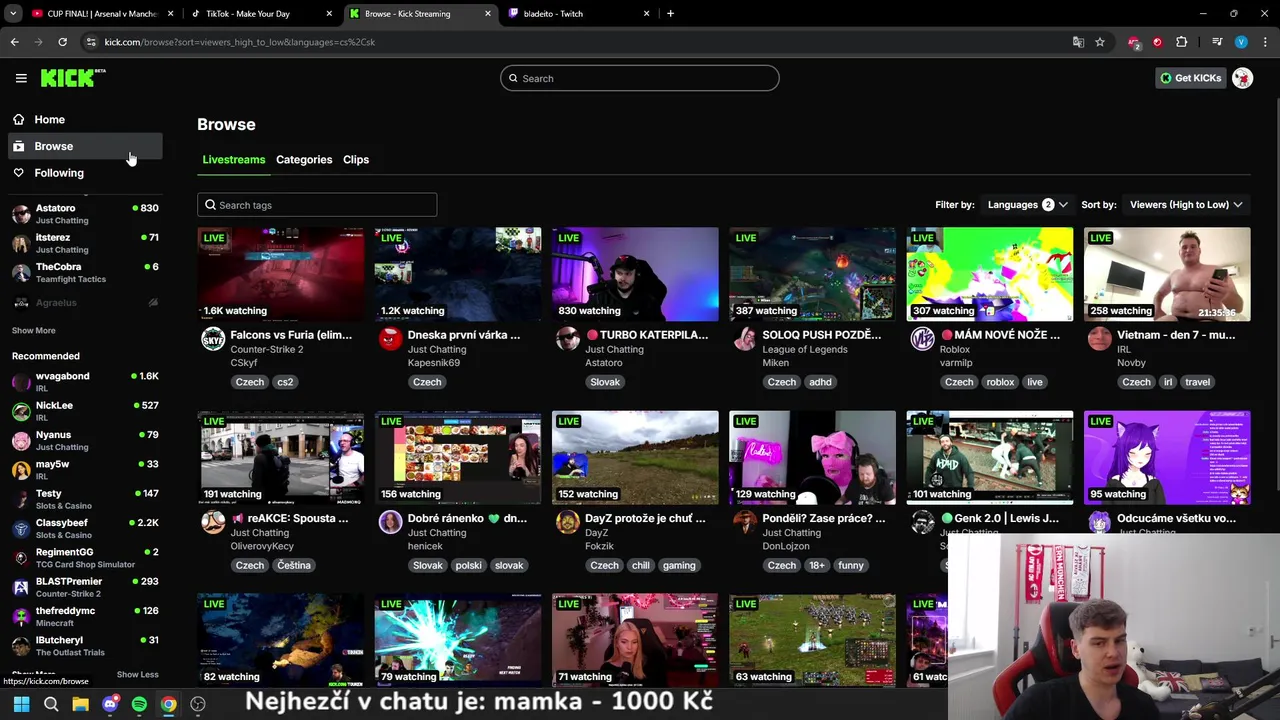Open the Viewers (High to Low) sort dropdown
This screenshot has height=720, width=1280.
[x=1186, y=205]
